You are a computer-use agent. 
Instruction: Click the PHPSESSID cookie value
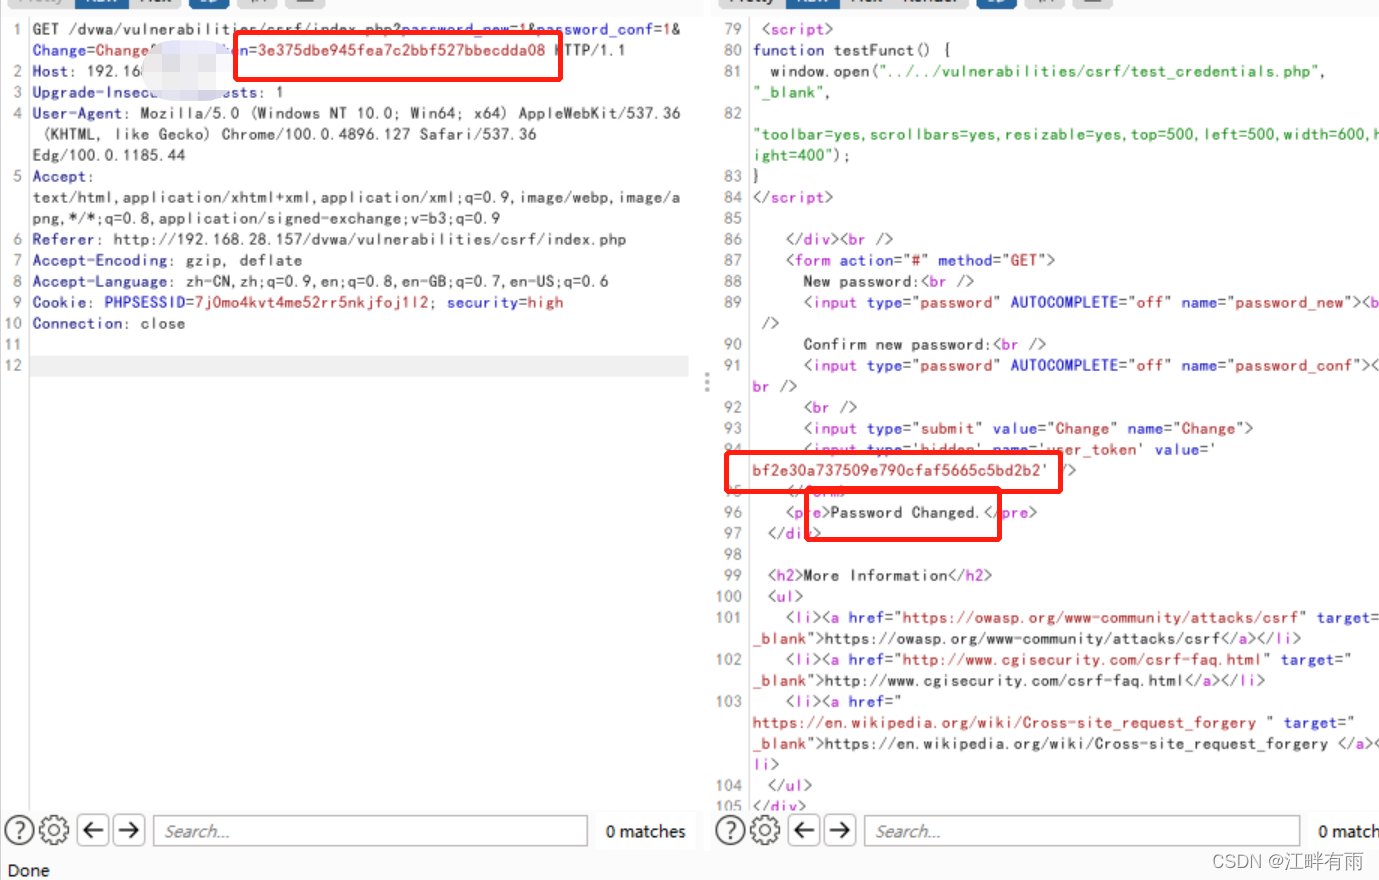pos(311,302)
